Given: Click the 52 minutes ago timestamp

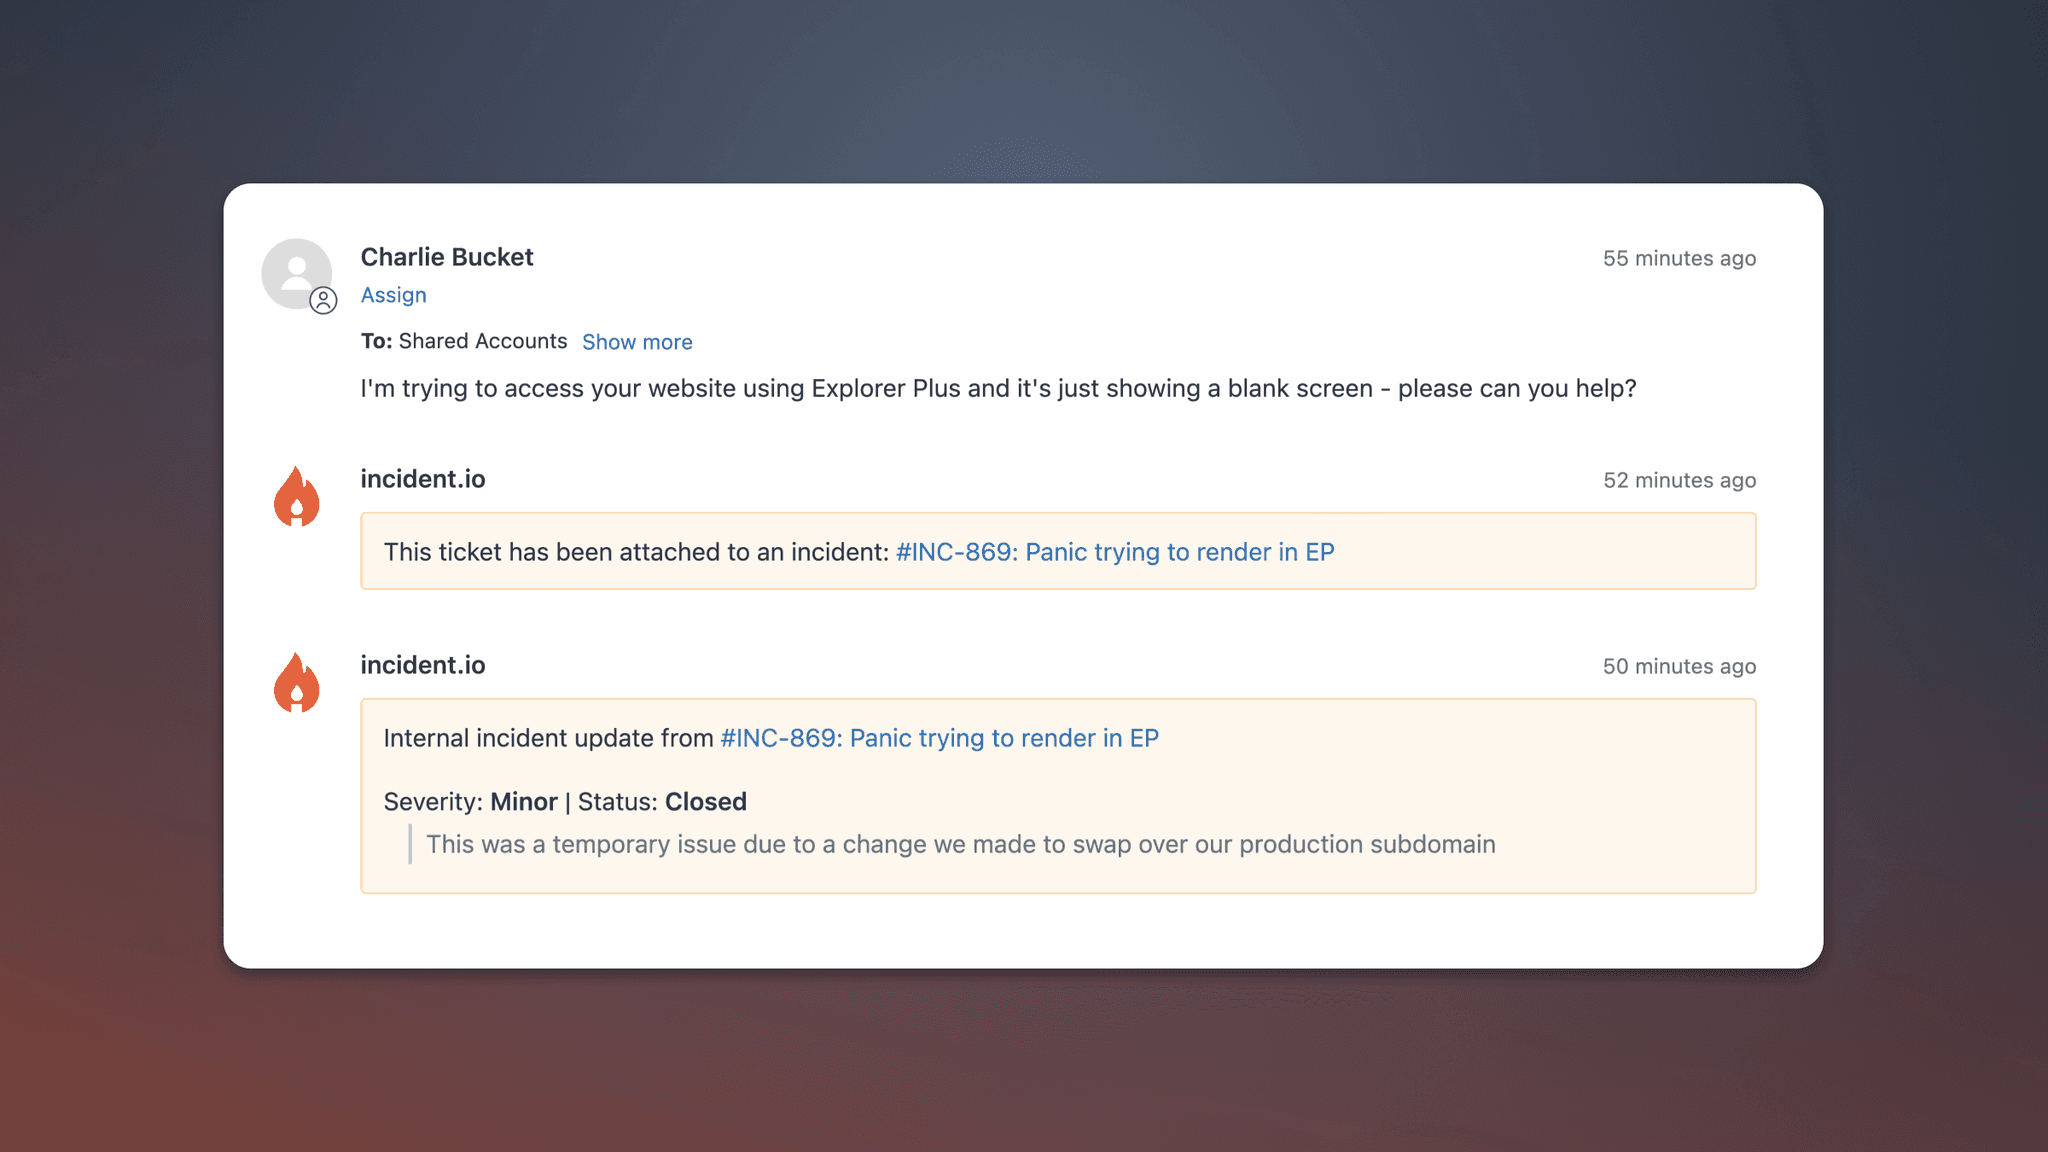Looking at the screenshot, I should 1679,480.
